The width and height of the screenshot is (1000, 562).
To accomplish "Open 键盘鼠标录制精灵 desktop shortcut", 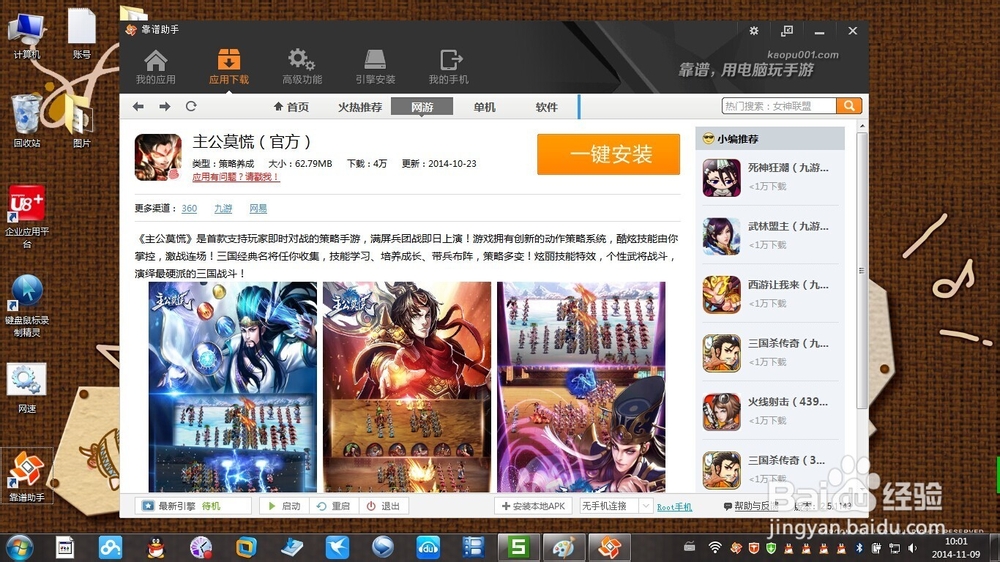I will (x=27, y=306).
